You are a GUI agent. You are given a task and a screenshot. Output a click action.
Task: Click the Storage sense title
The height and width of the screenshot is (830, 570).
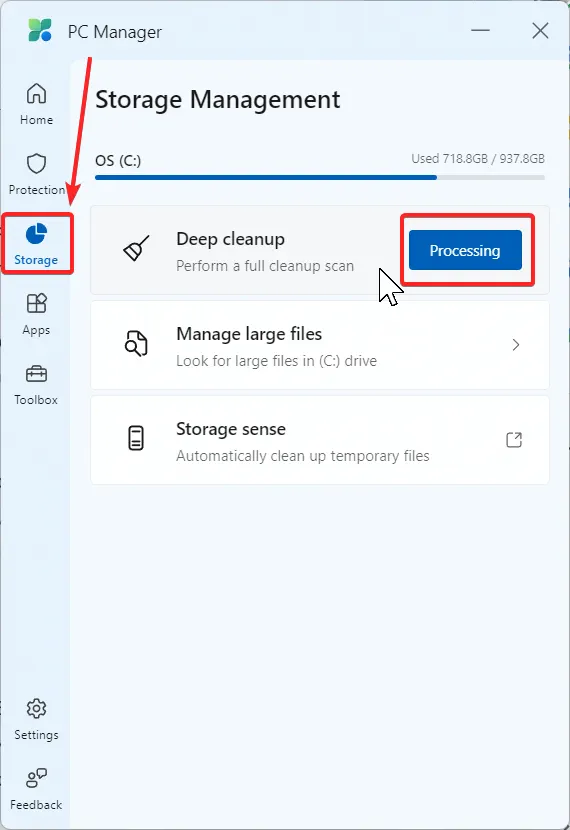tap(231, 429)
